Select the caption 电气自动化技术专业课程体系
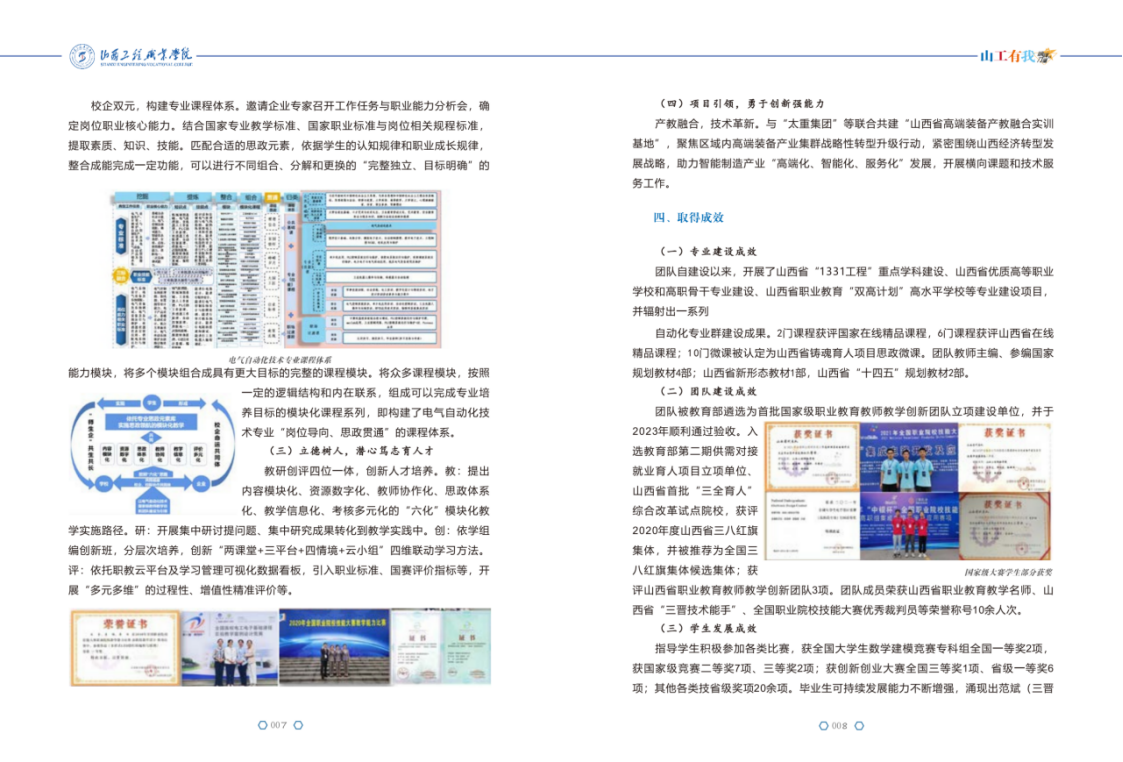 (x=280, y=360)
